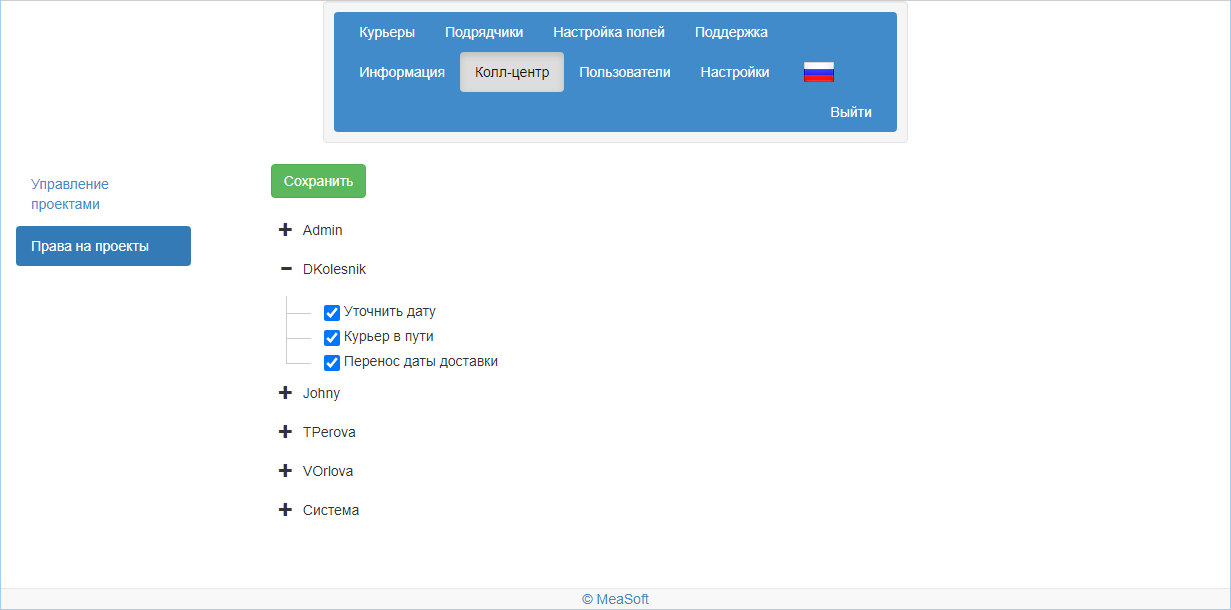This screenshot has height=610, width=1231.
Task: Uncheck the Перенос даты доставки checkbox
Action: (332, 362)
